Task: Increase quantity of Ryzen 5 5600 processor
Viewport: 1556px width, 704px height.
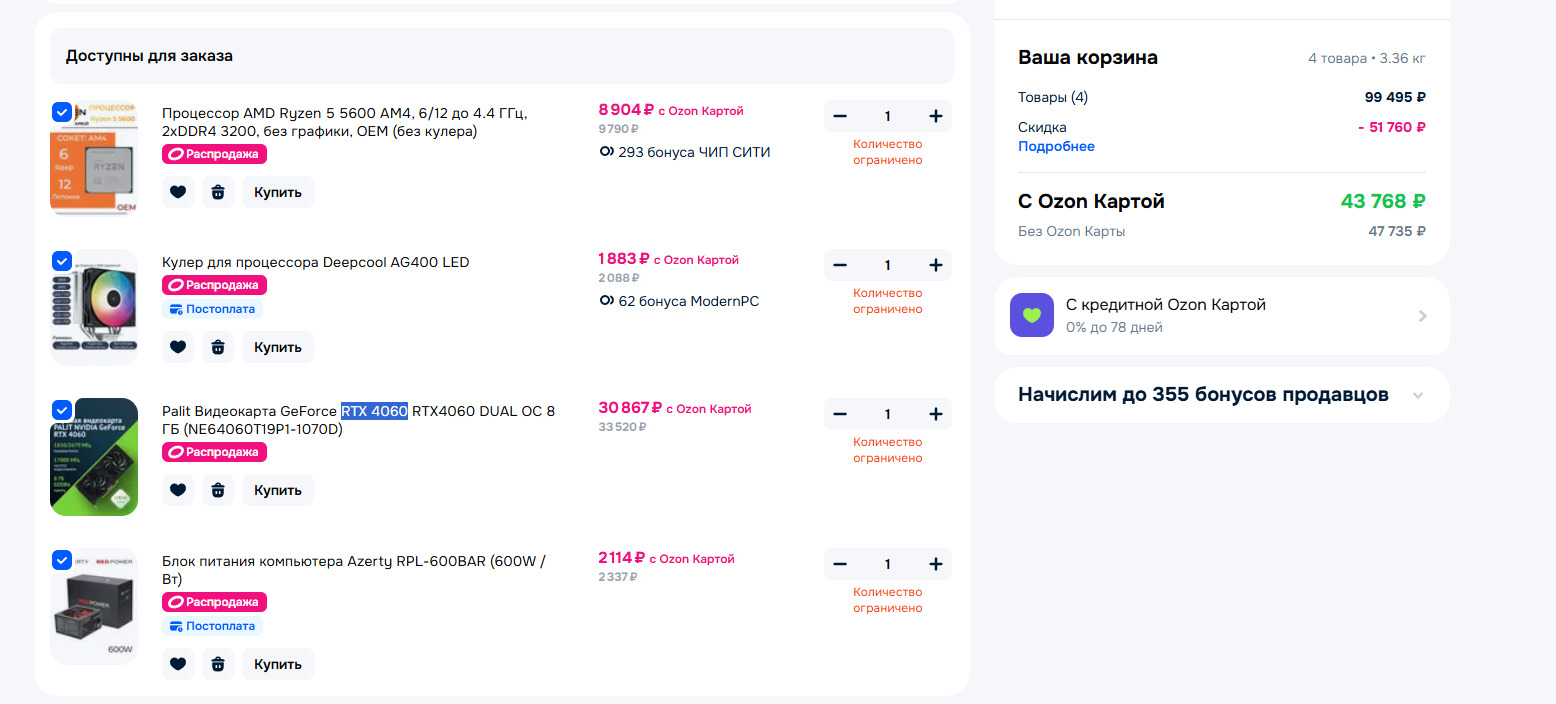Action: point(936,116)
